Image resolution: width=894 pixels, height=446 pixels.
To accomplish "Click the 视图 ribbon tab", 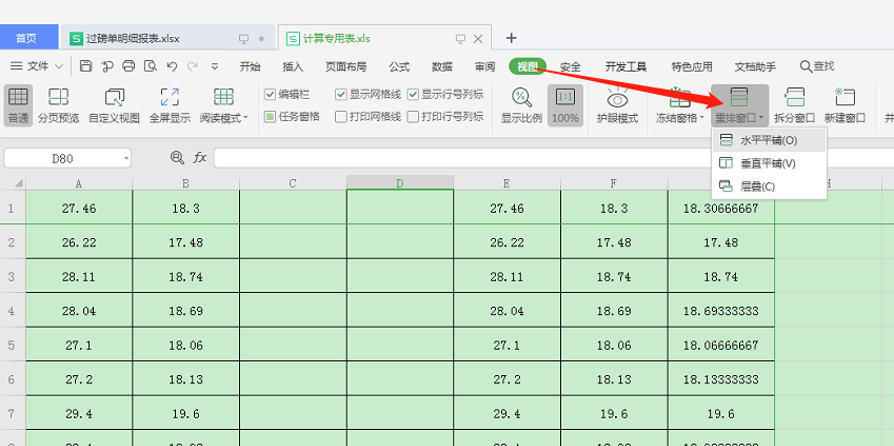I will pos(527,67).
